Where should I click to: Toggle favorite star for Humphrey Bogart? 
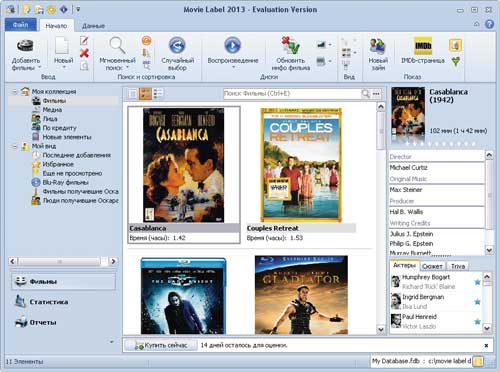(477, 282)
